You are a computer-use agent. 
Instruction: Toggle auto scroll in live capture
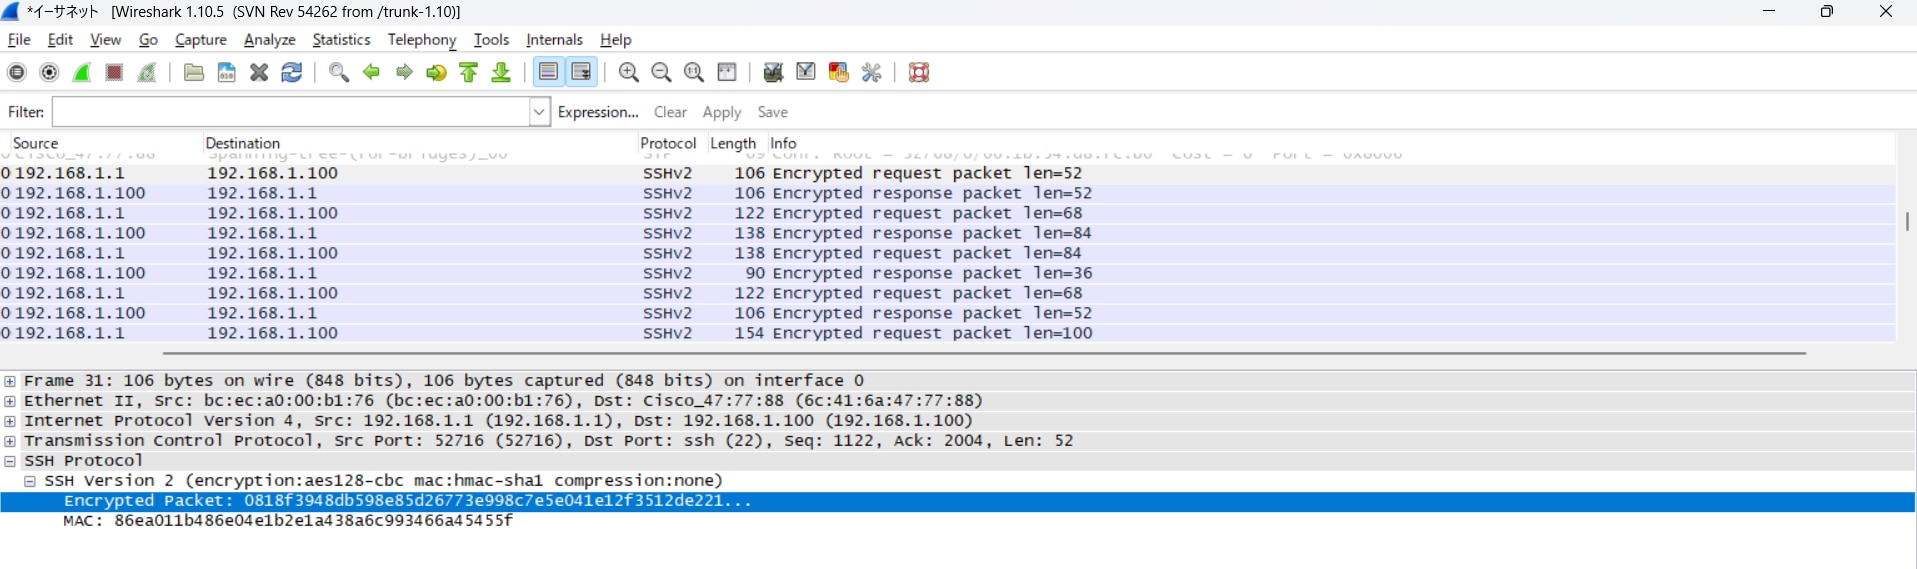click(x=581, y=72)
